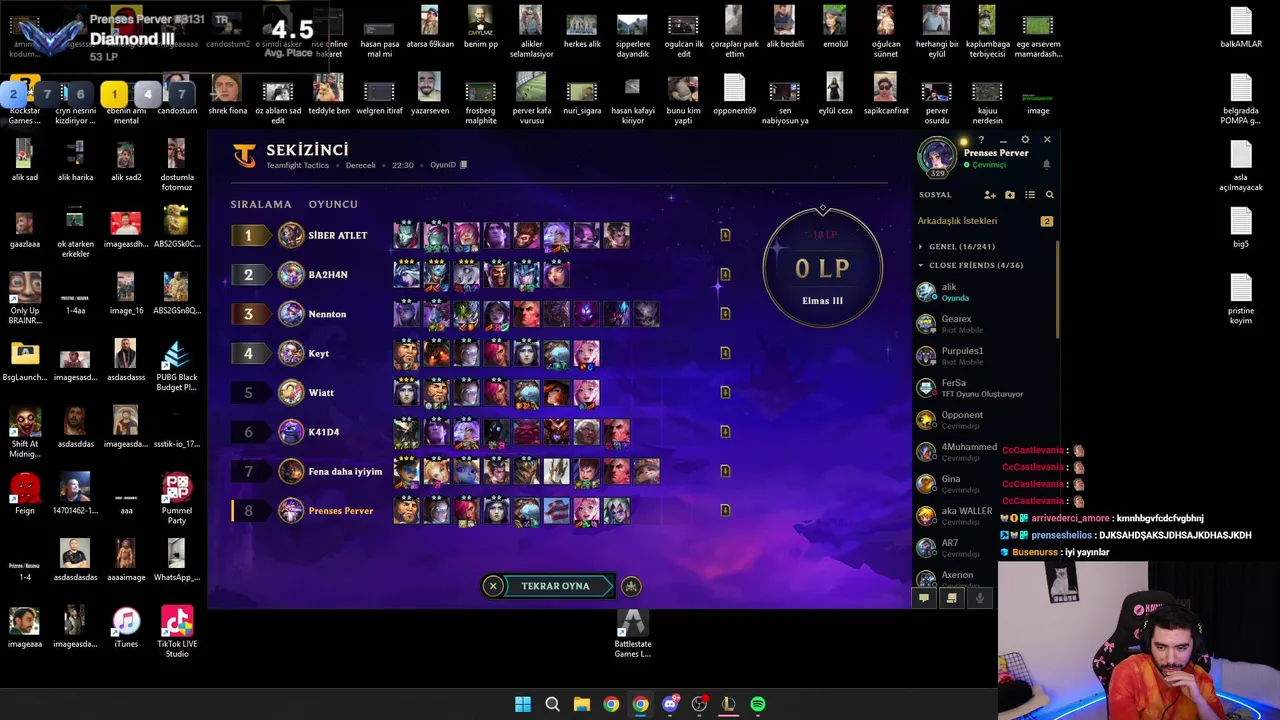The image size is (1280, 720).
Task: Open the report icon in Keyt's row
Action: pyautogui.click(x=725, y=353)
